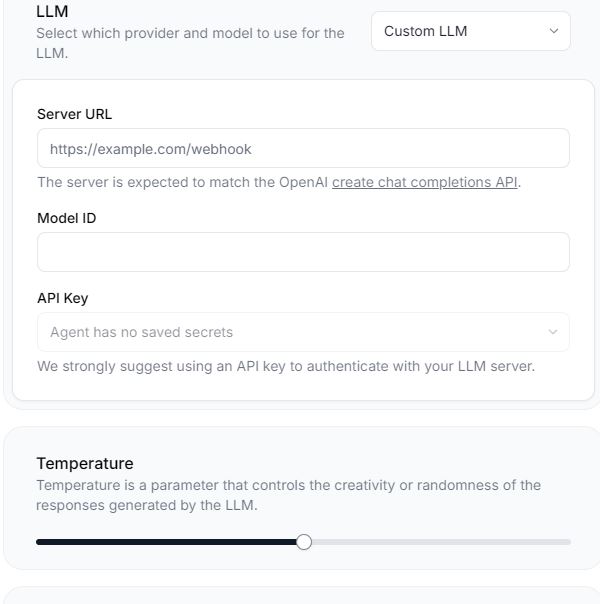
Task: Focus the Server URL input field
Action: 303,148
